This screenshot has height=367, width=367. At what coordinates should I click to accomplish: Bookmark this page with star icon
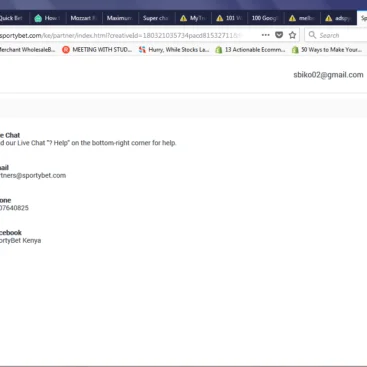pyautogui.click(x=292, y=35)
